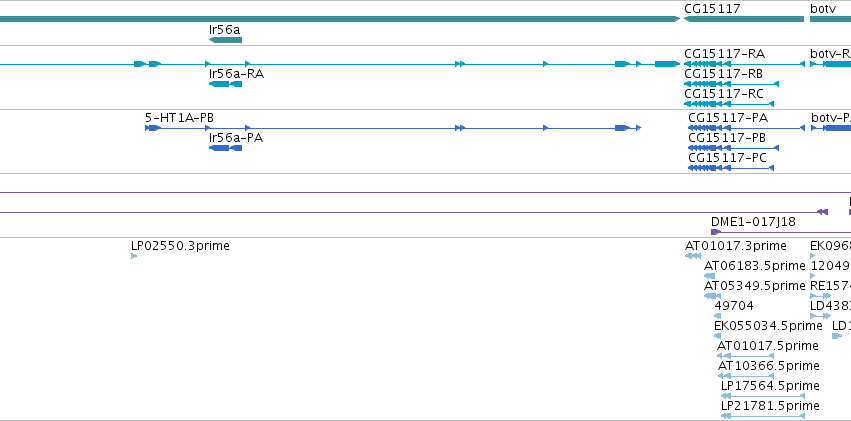
Task: Select the CG15117 teal gene bar
Action: (744, 19)
